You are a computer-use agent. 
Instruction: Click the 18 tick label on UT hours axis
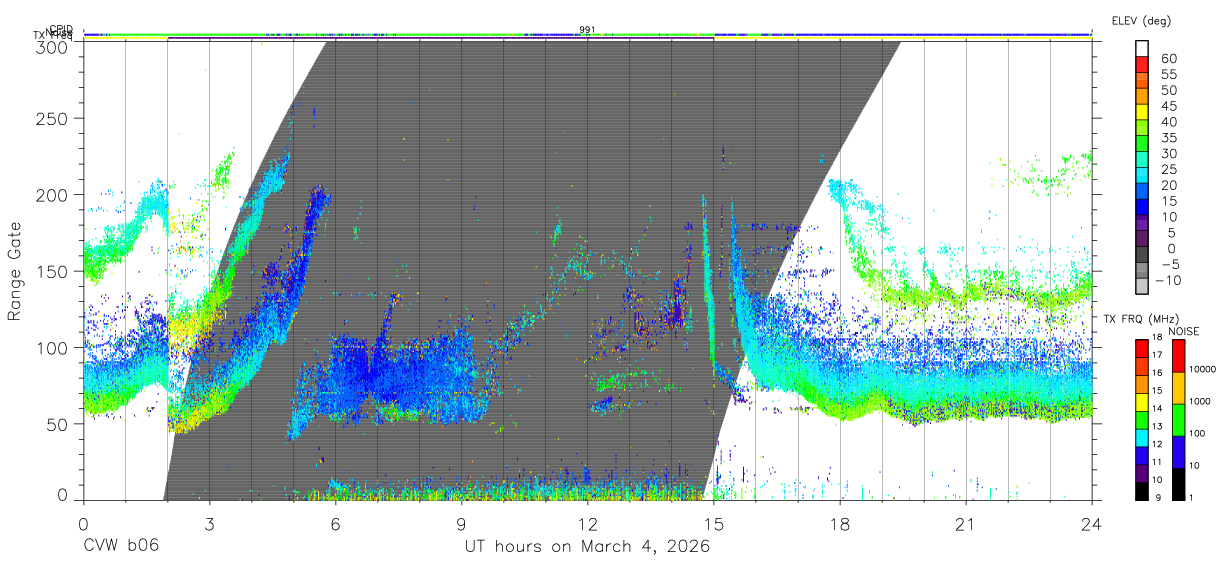coord(840,524)
